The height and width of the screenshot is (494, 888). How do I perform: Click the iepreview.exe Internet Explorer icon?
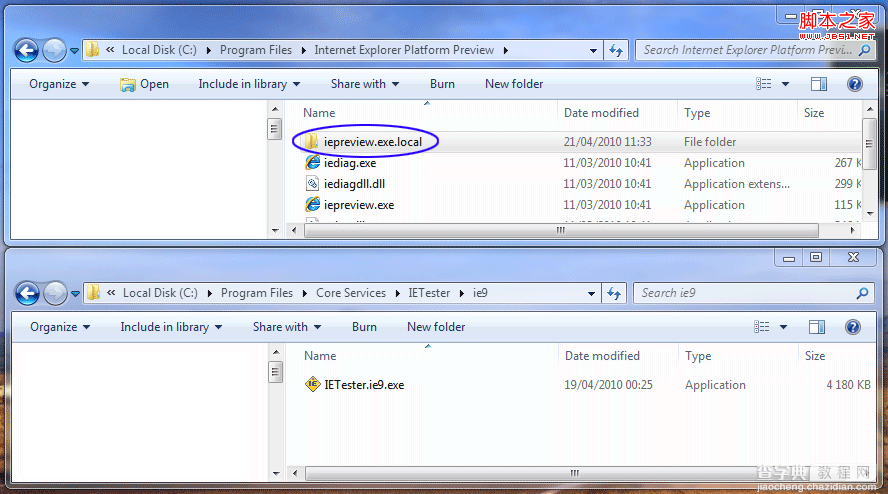click(312, 205)
